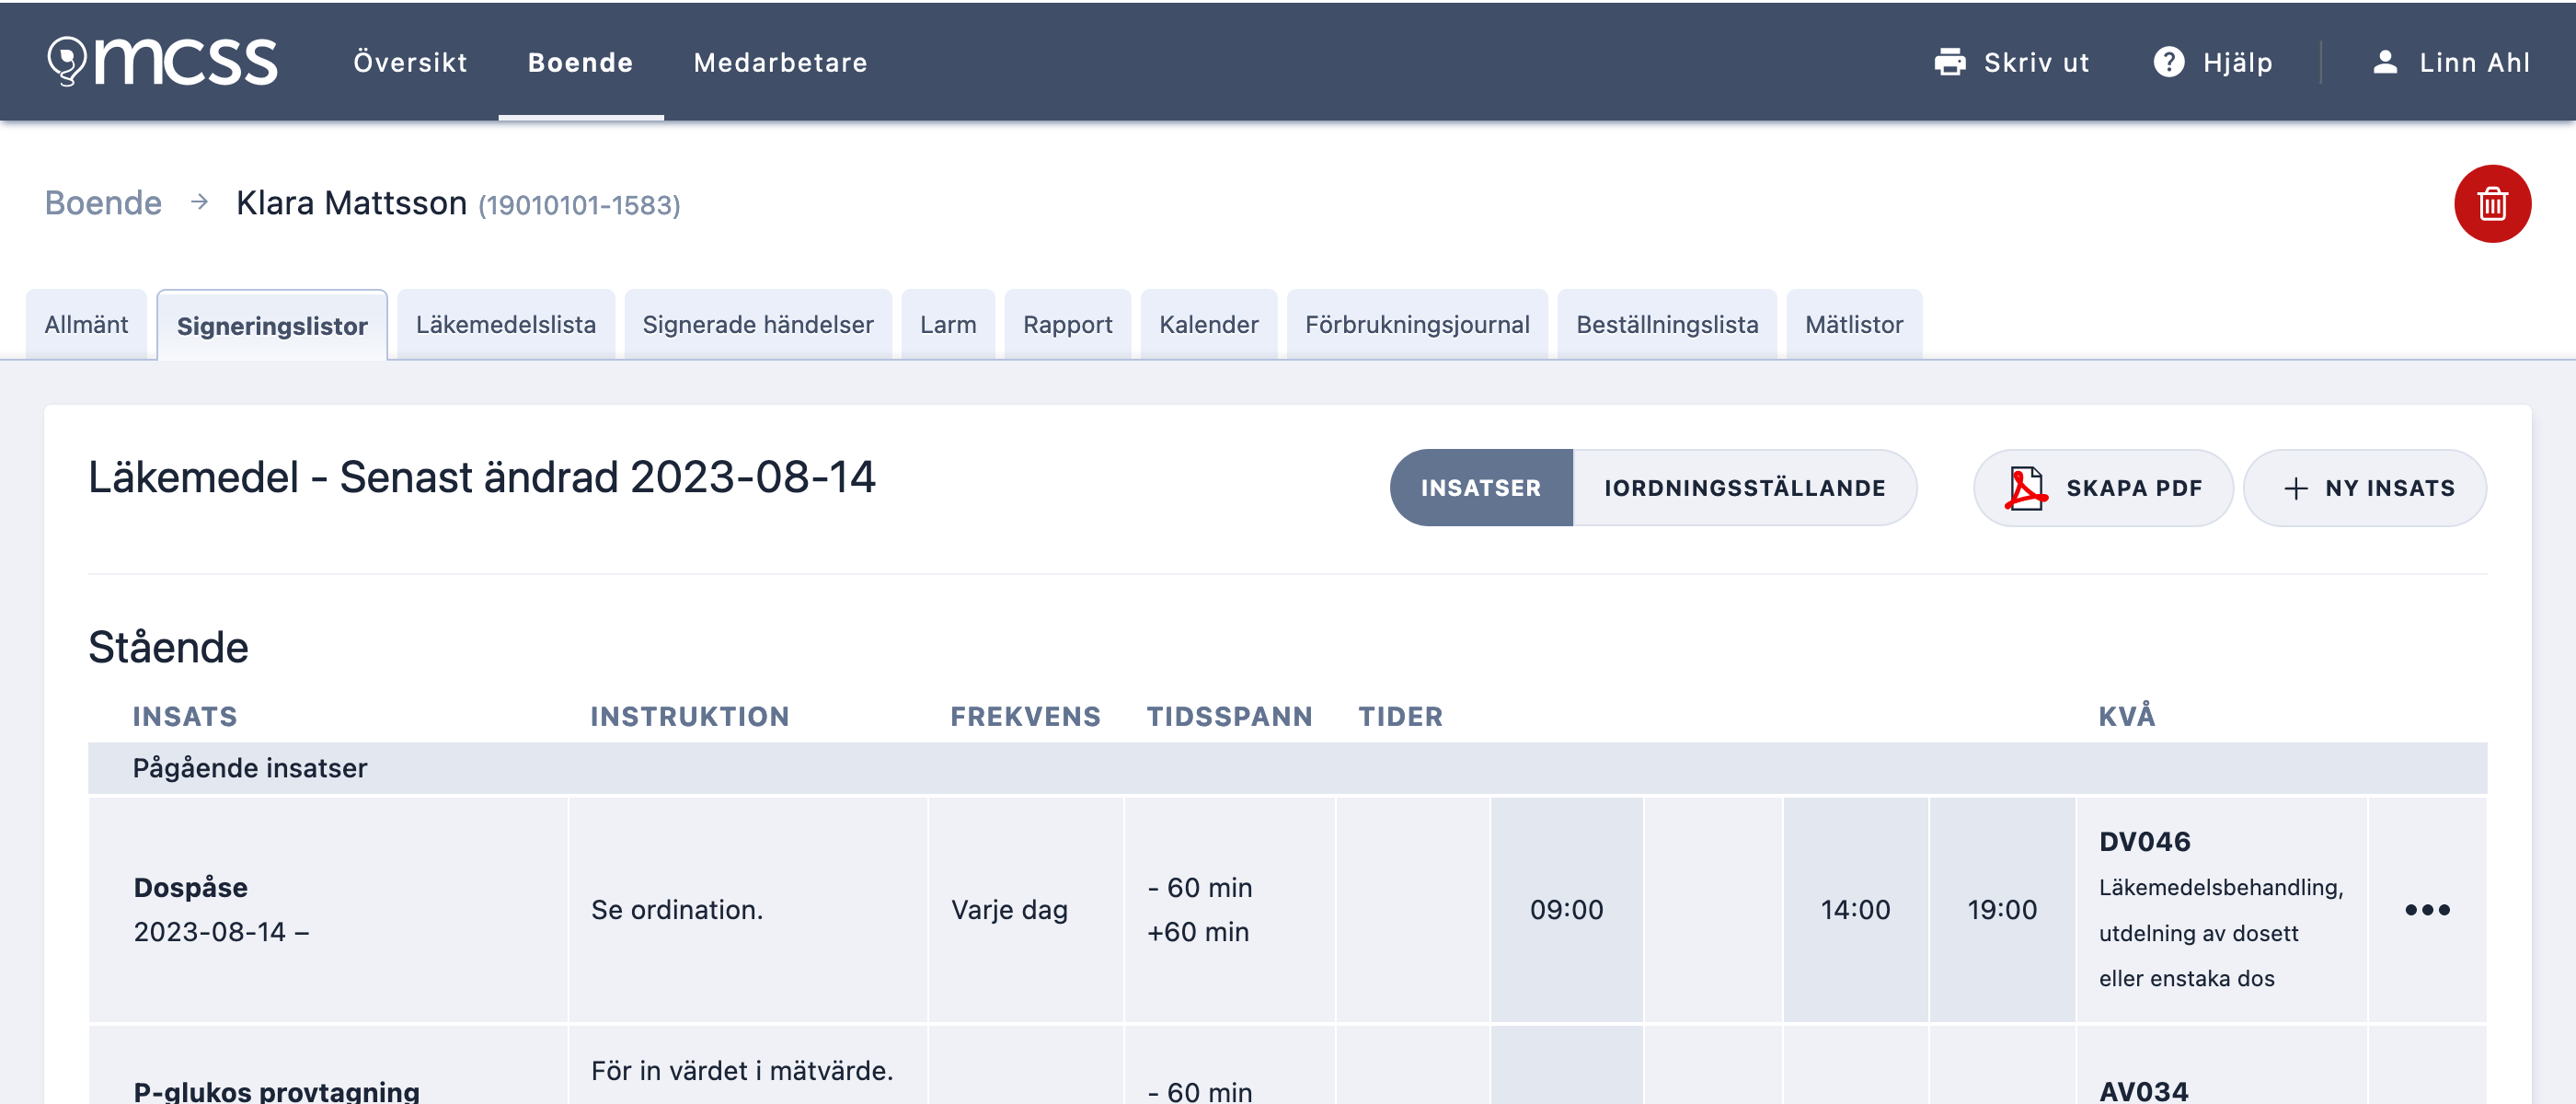The width and height of the screenshot is (2576, 1104).
Task: Switch to the Beställningslista tab
Action: coord(1666,325)
